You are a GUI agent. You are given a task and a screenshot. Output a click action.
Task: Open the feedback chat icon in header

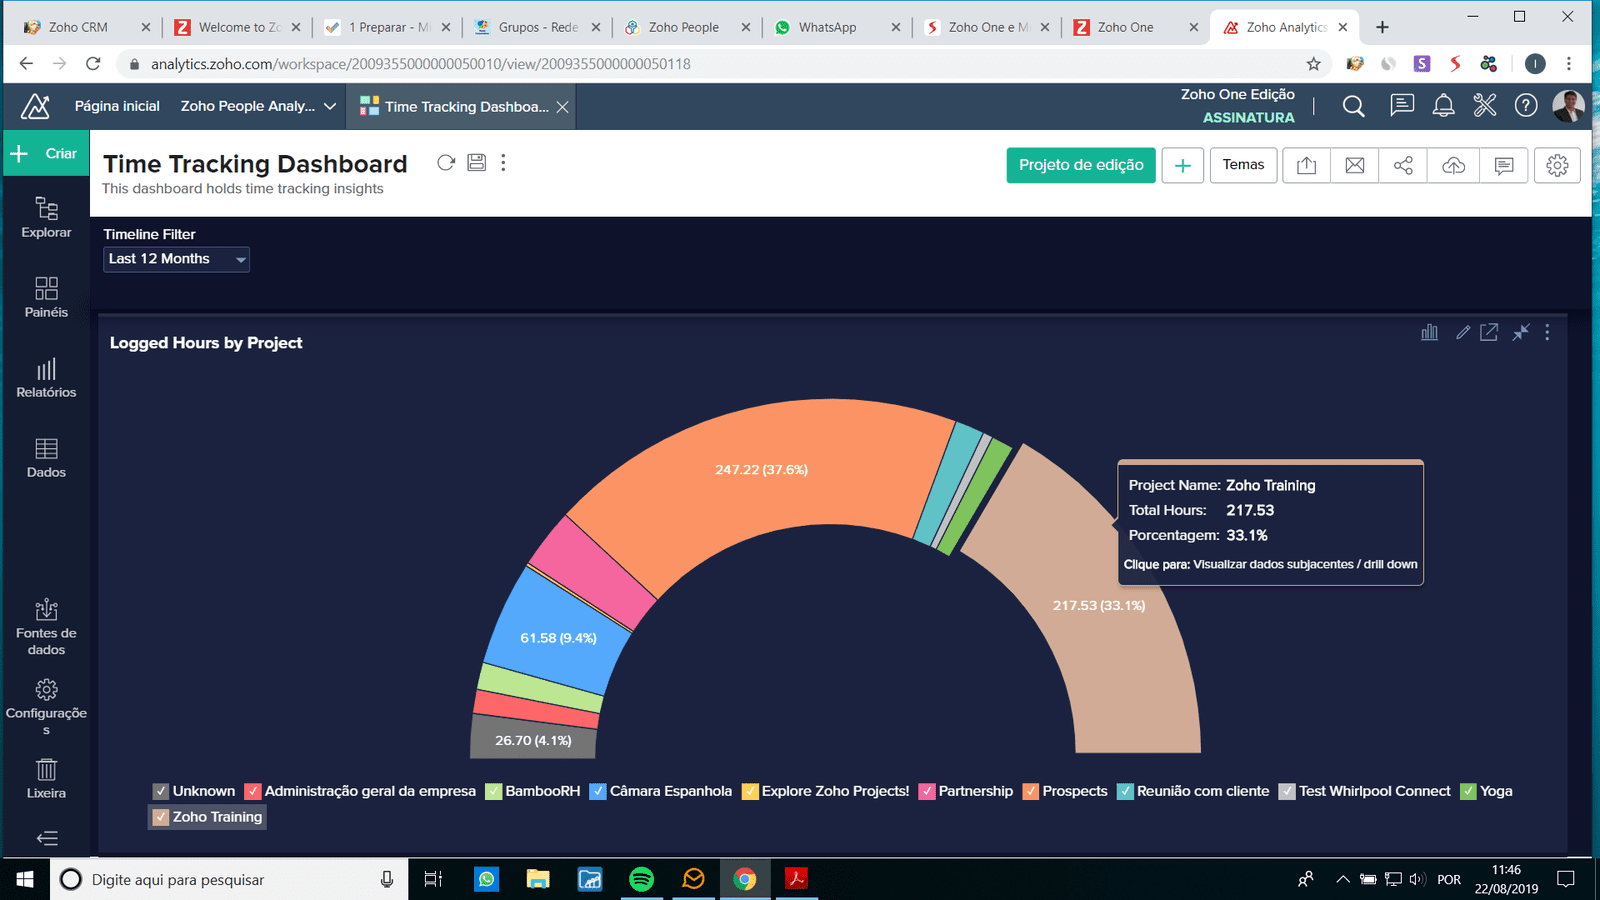[x=1402, y=105]
